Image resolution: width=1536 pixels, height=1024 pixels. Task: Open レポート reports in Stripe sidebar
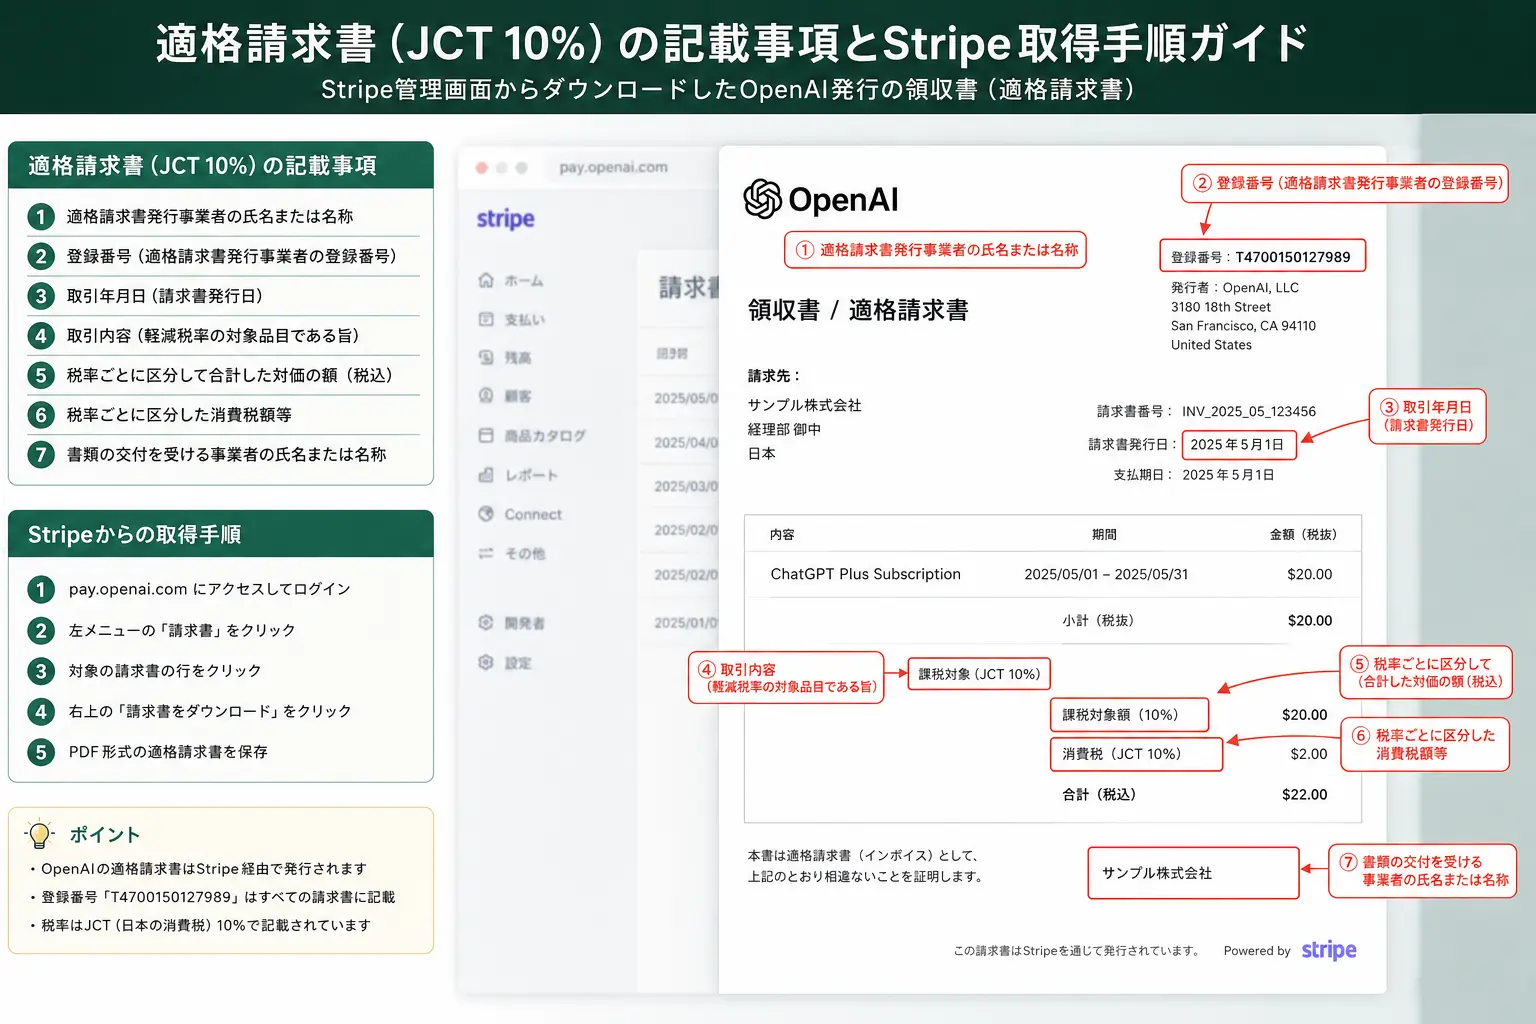tap(518, 475)
